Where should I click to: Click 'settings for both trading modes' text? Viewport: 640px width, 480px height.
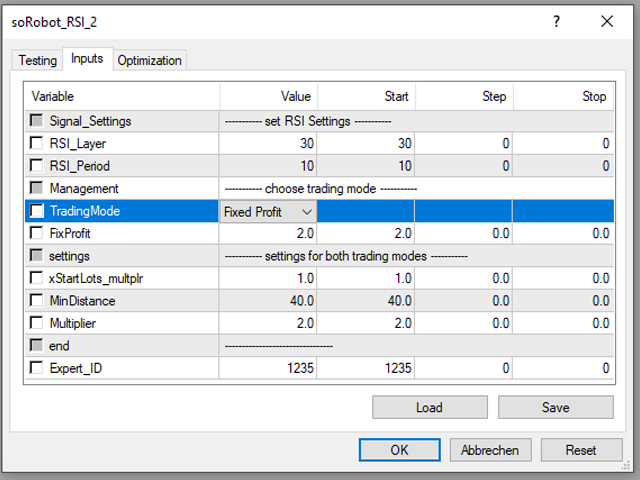pyautogui.click(x=346, y=256)
